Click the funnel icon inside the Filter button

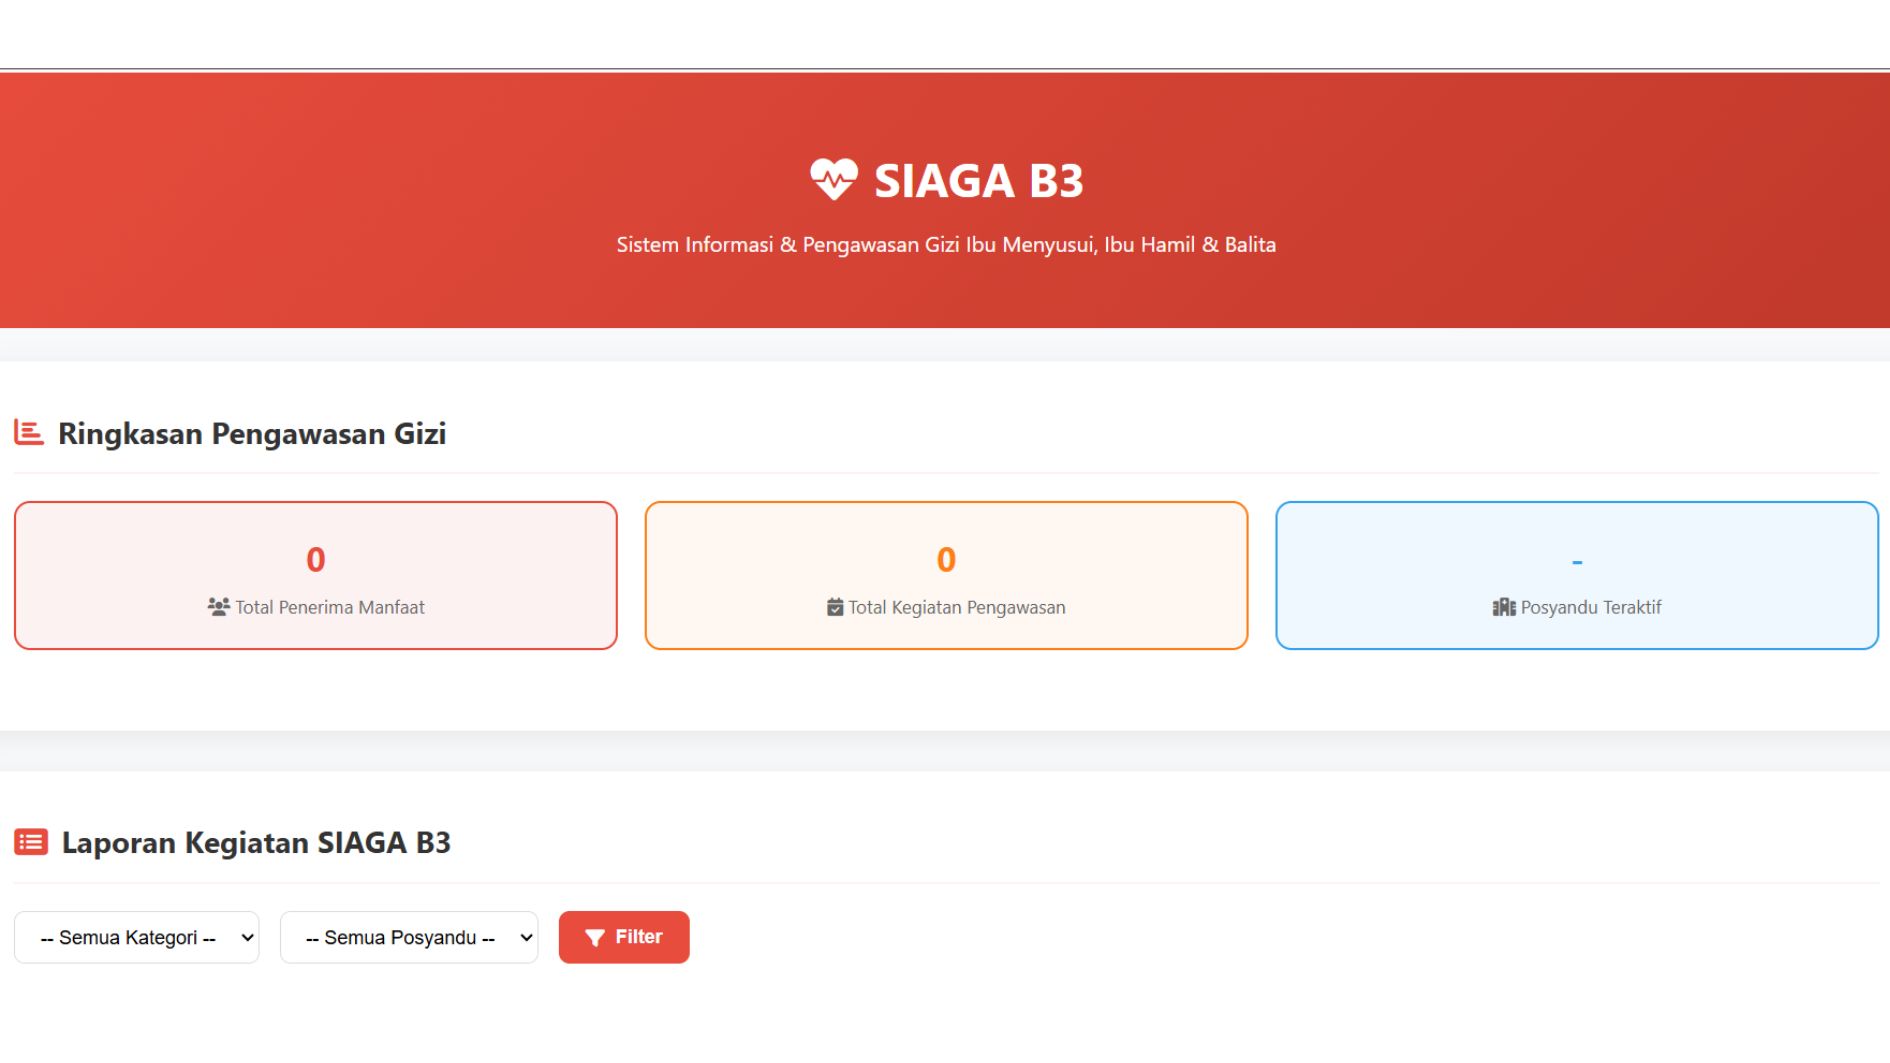595,937
